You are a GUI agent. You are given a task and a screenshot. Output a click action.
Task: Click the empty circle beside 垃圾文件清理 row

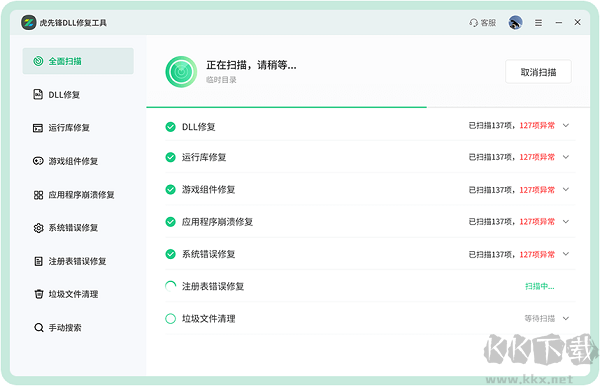tap(170, 318)
